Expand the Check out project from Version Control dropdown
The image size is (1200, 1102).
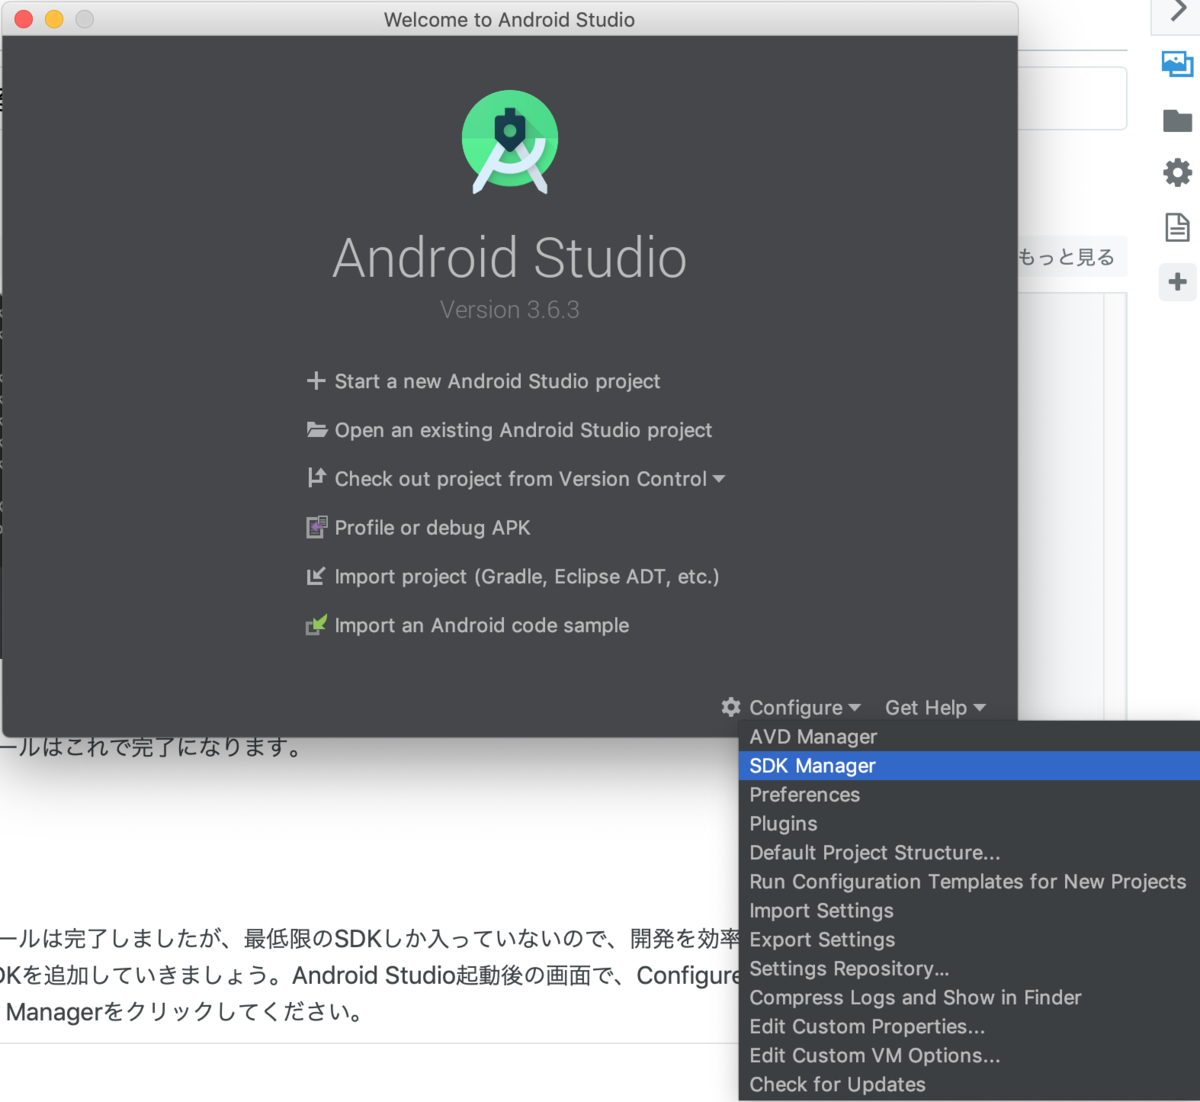(720, 478)
